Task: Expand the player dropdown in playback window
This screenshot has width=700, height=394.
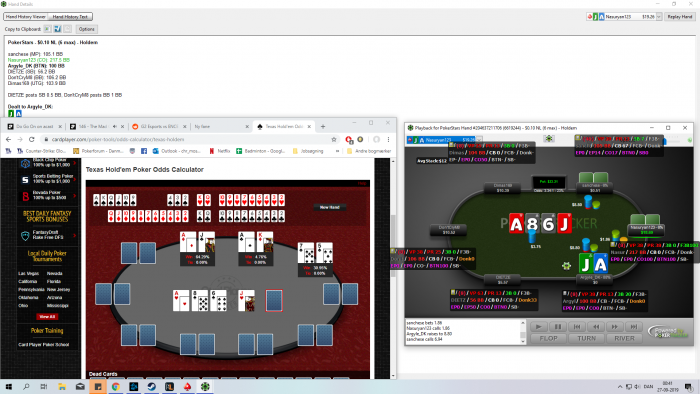Action: point(479,140)
